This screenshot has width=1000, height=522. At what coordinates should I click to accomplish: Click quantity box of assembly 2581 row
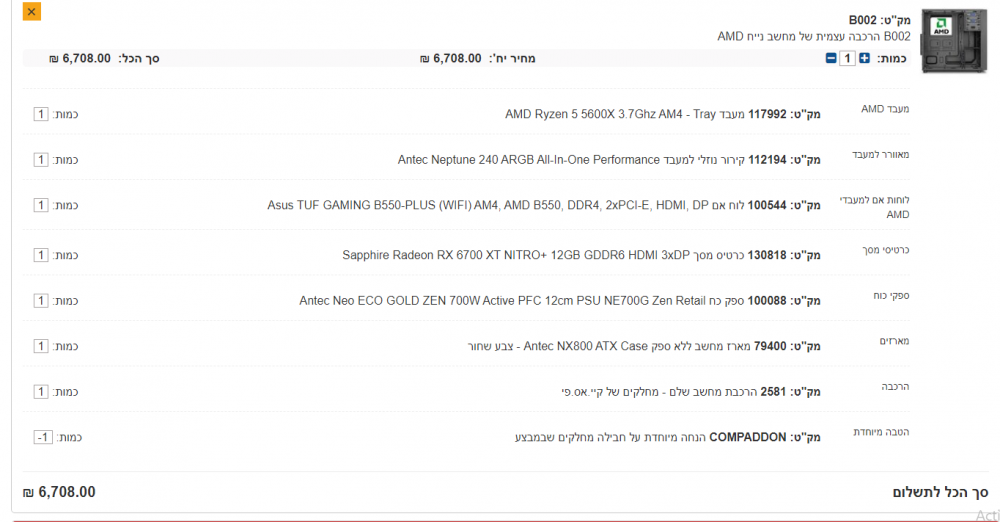pyautogui.click(x=41, y=392)
